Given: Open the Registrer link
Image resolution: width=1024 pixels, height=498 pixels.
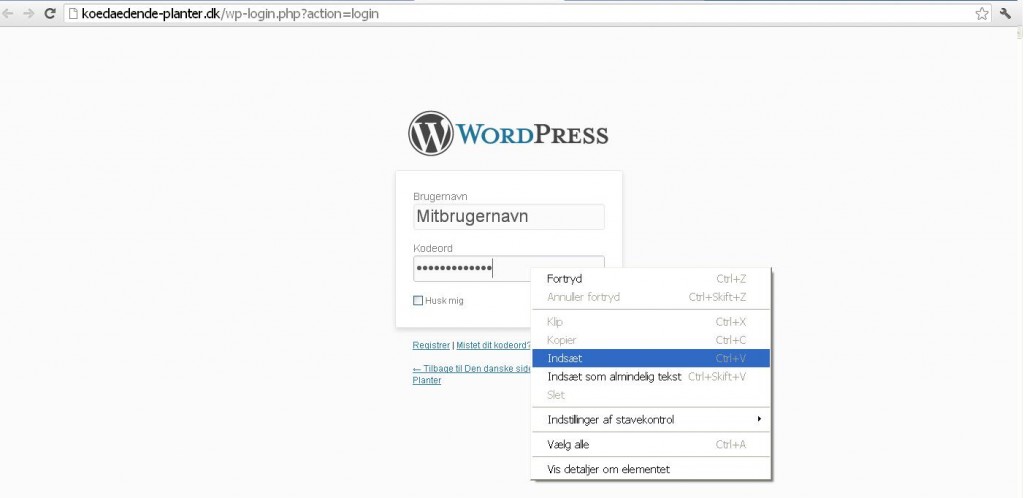Looking at the screenshot, I should tap(431, 345).
